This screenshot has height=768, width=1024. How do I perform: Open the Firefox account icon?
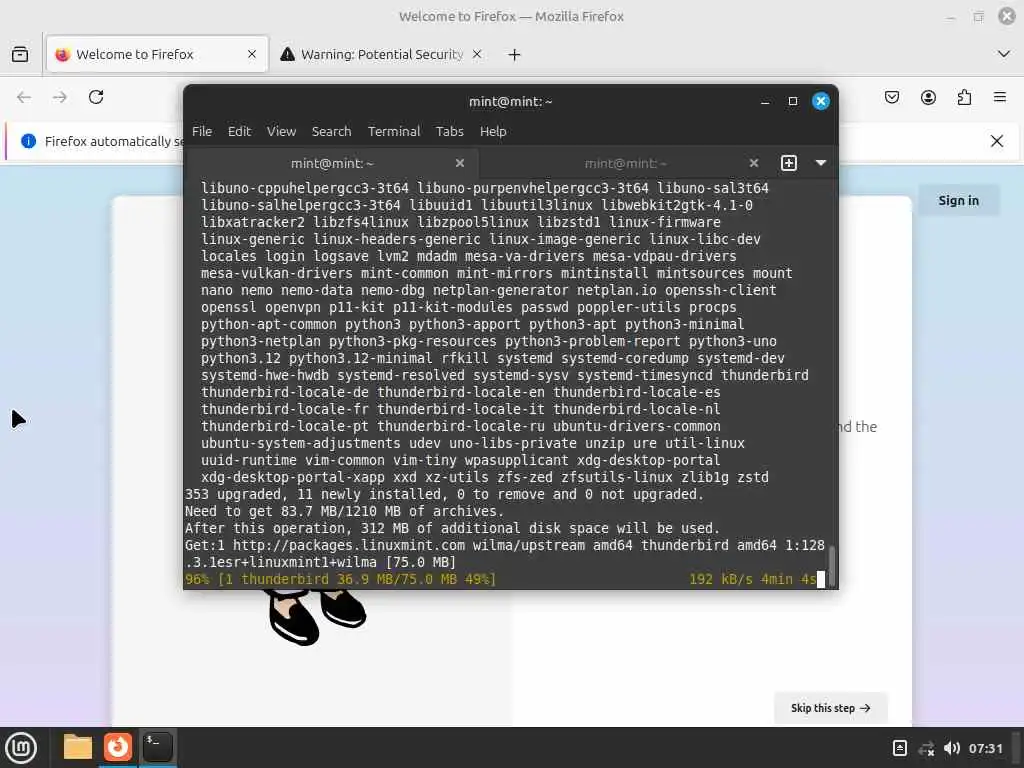pos(928,97)
